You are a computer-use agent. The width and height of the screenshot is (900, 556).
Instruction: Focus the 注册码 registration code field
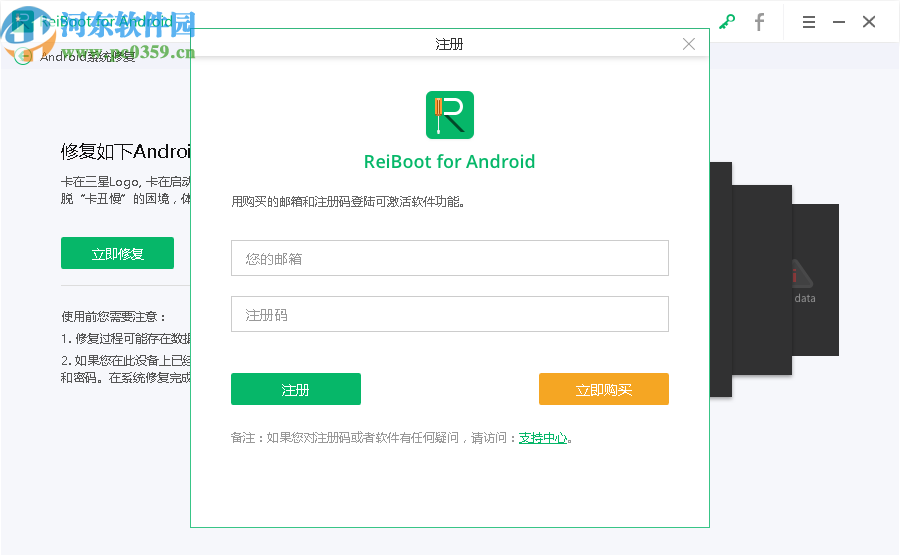coord(449,314)
